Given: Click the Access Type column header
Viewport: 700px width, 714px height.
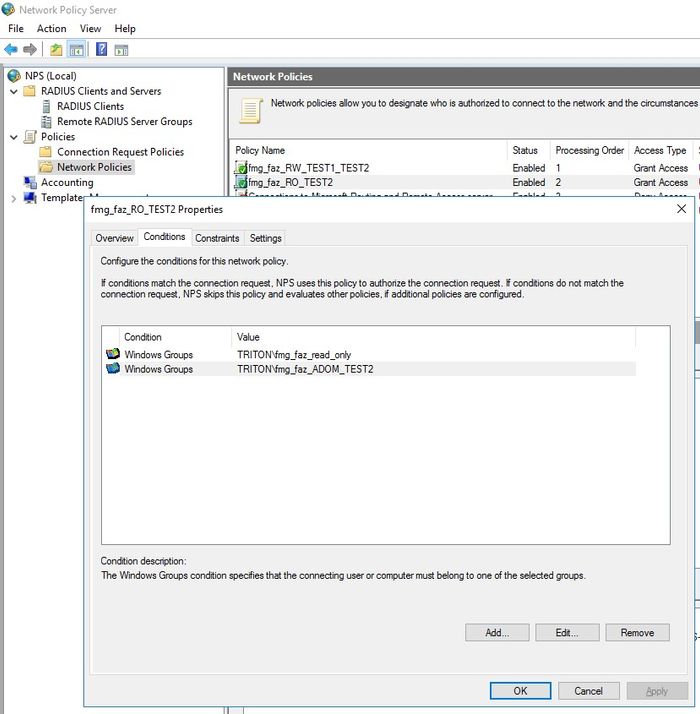Looking at the screenshot, I should 660,150.
